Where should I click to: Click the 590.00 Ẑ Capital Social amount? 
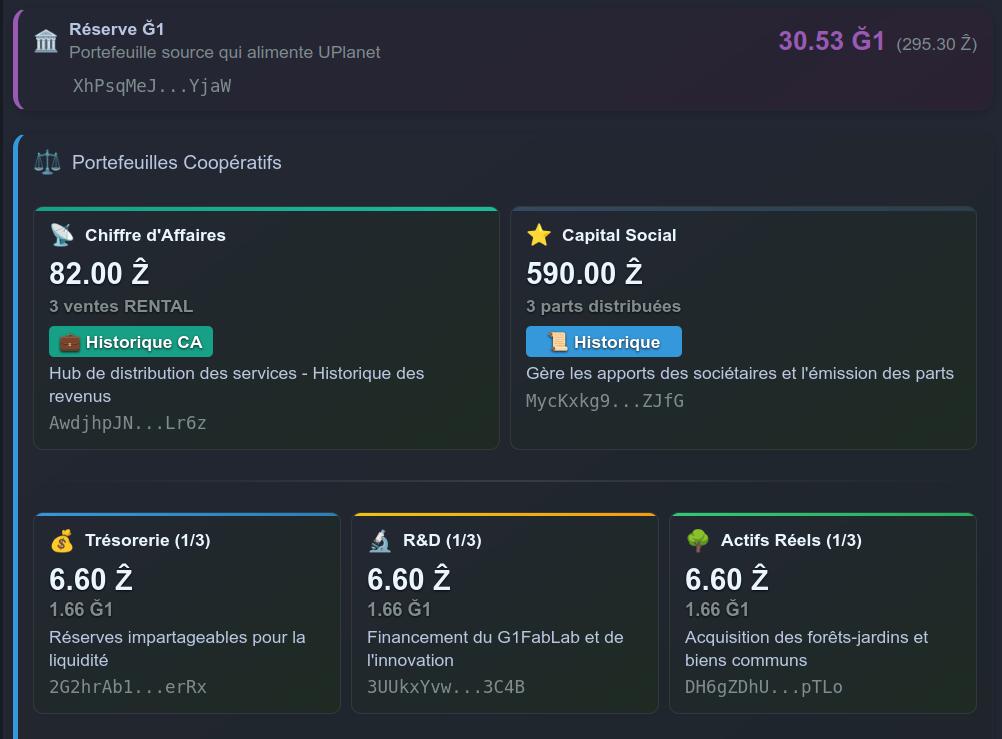584,273
